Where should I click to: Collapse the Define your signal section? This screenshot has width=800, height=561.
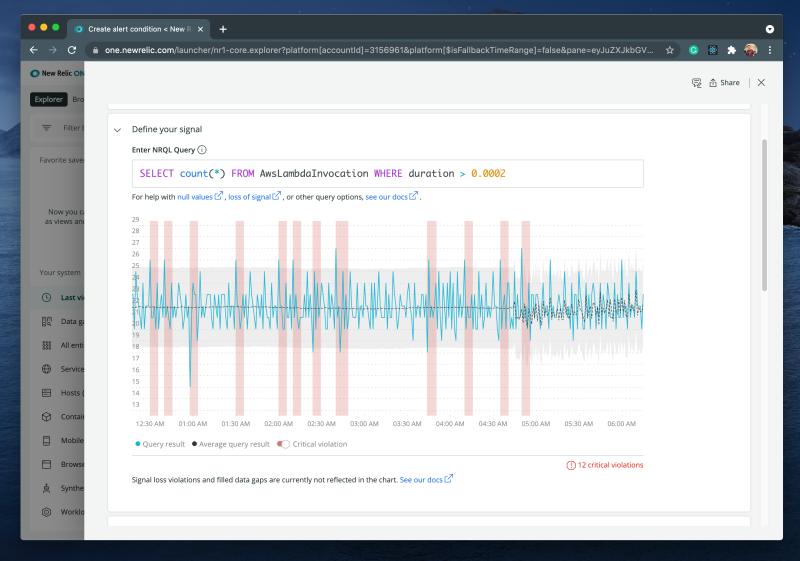click(118, 130)
